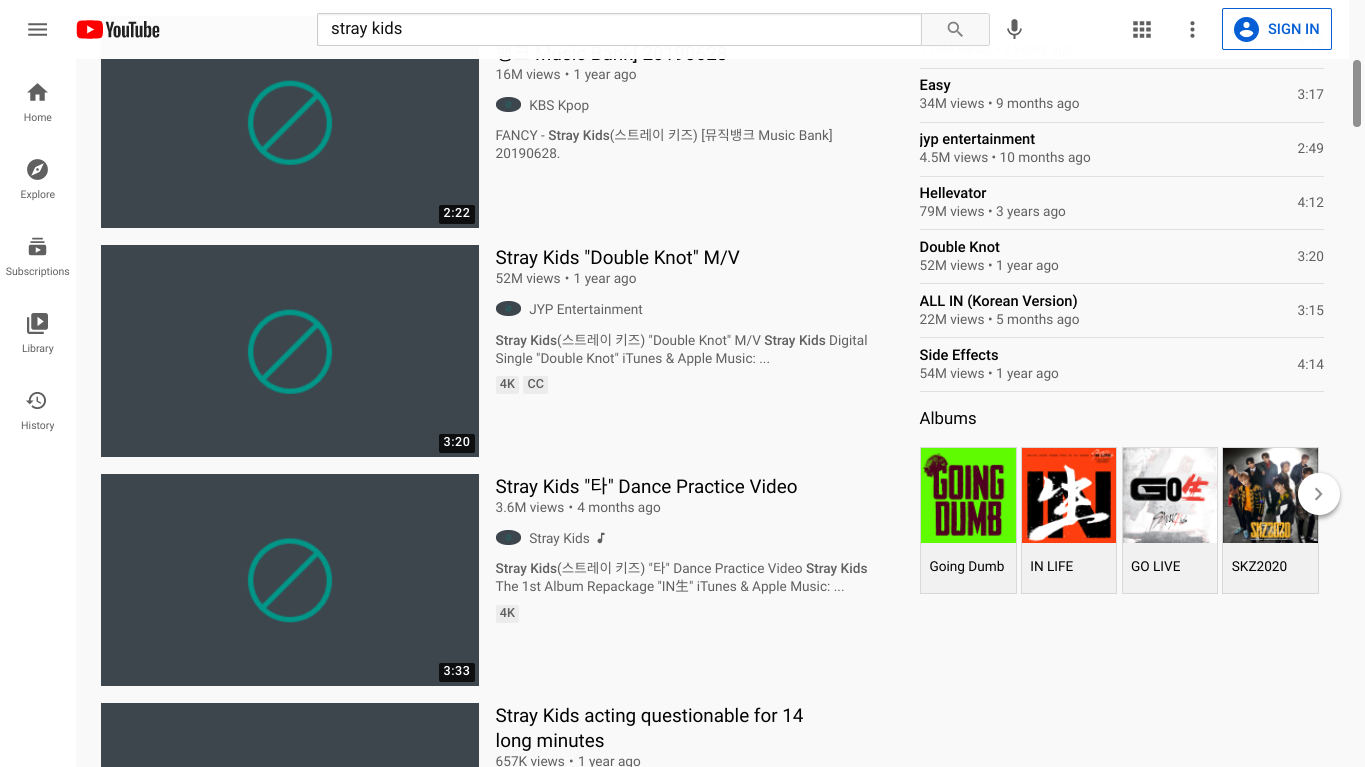
Task: Open IN LIFE album cover
Action: click(1069, 495)
